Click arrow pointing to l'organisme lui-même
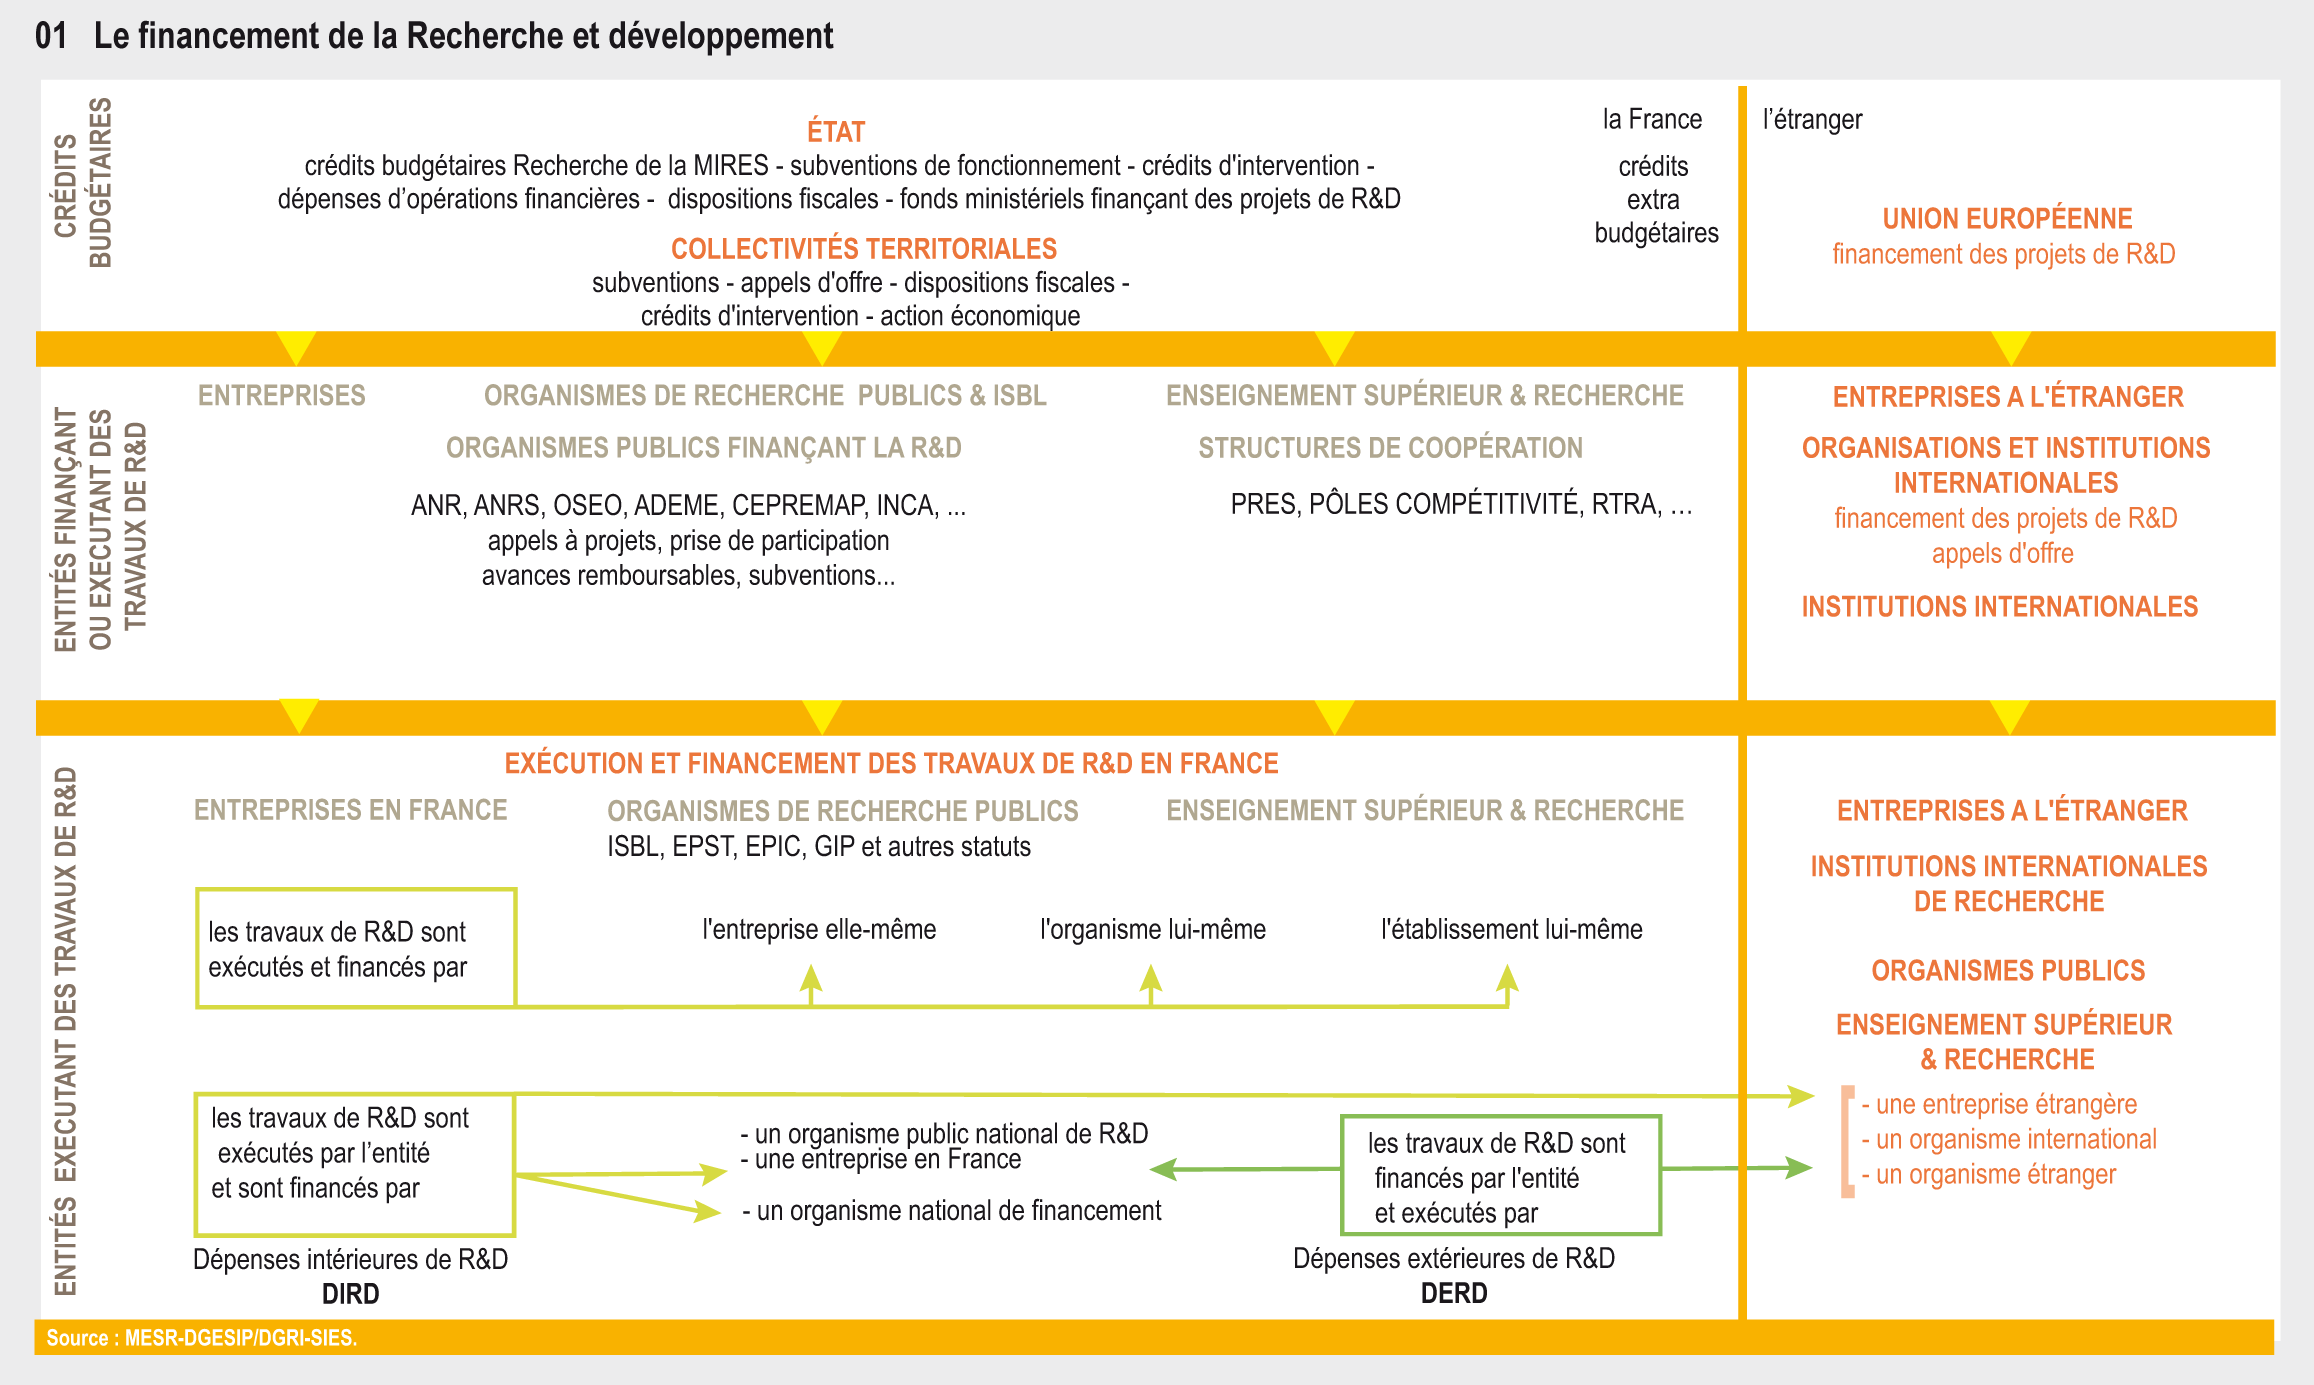The width and height of the screenshot is (2314, 1385). point(1151,980)
